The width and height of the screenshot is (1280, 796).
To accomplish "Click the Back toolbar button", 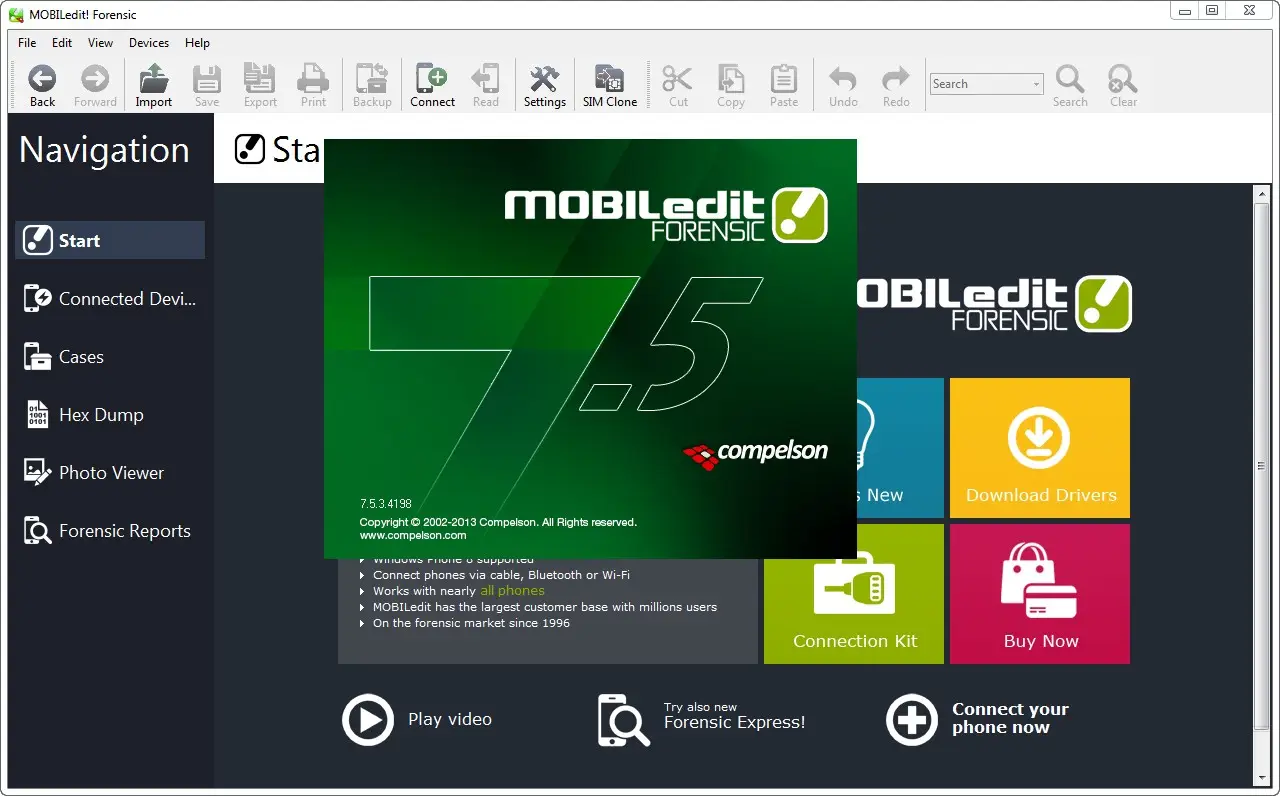I will 42,86.
